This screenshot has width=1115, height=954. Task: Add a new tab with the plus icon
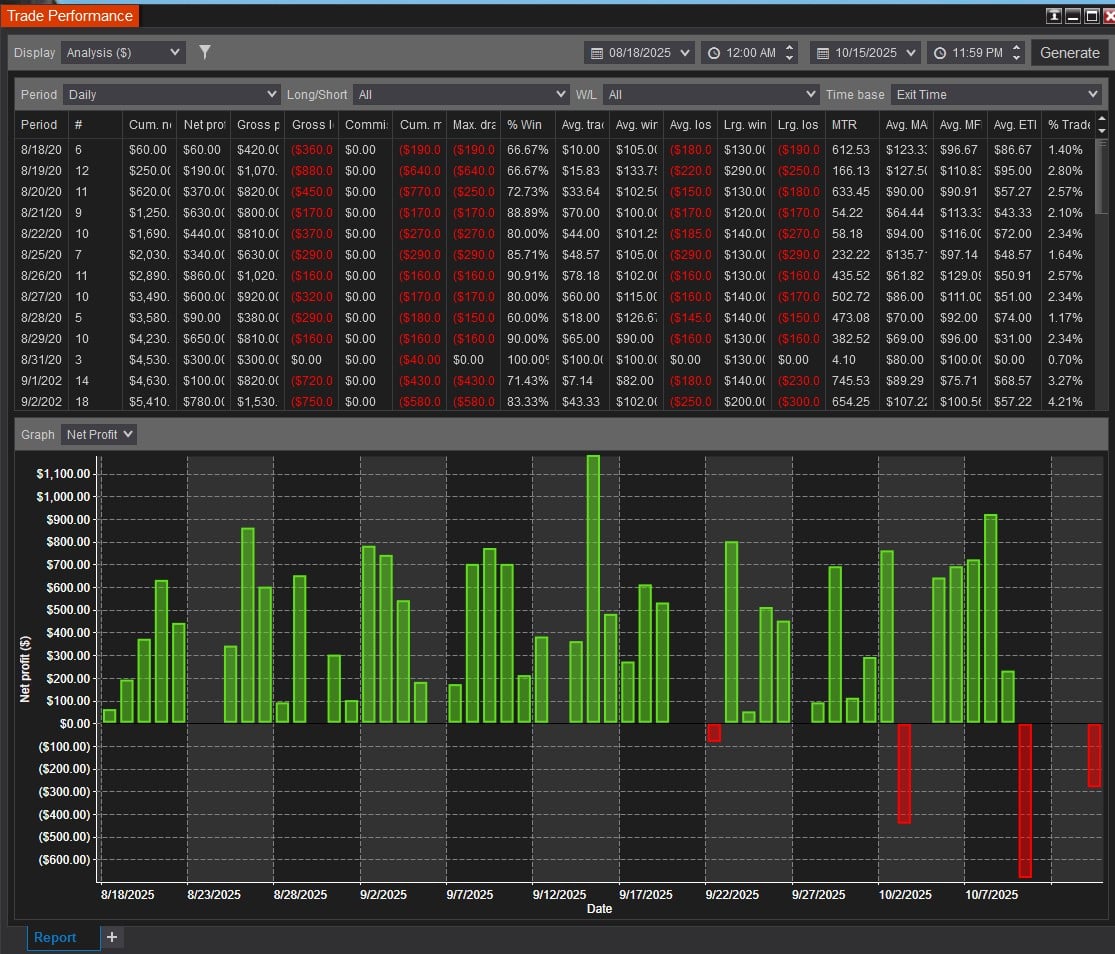(112, 937)
